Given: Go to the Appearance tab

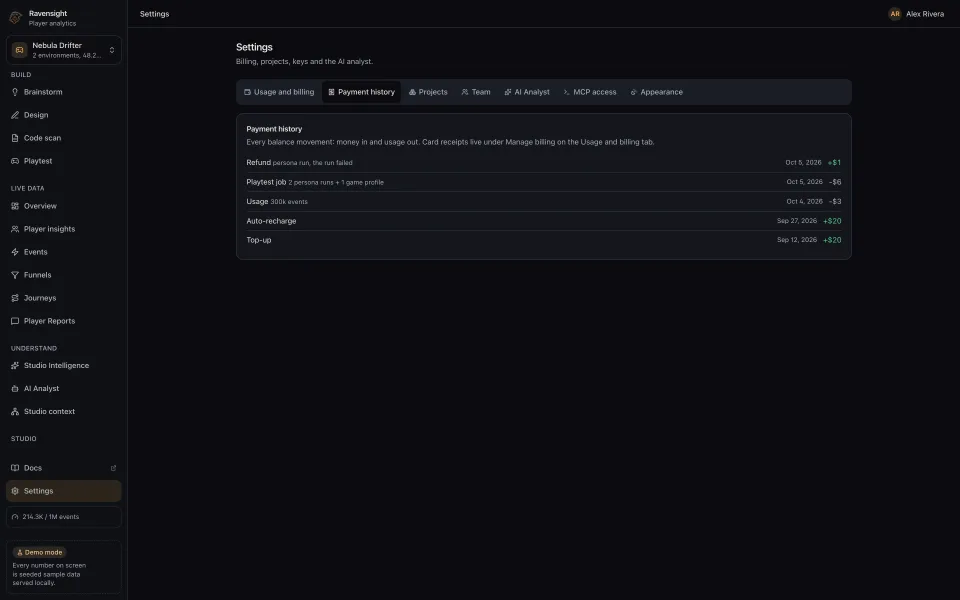Looking at the screenshot, I should click(656, 92).
